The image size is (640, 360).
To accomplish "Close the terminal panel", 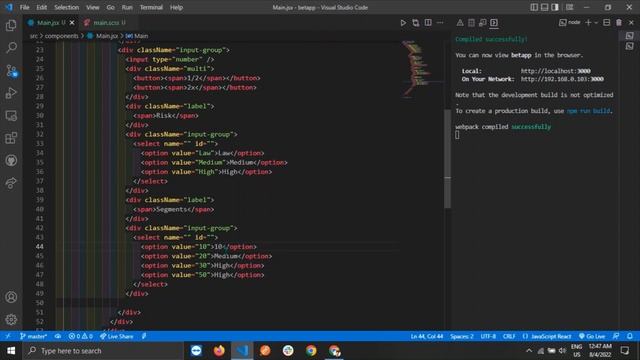I will coord(631,23).
